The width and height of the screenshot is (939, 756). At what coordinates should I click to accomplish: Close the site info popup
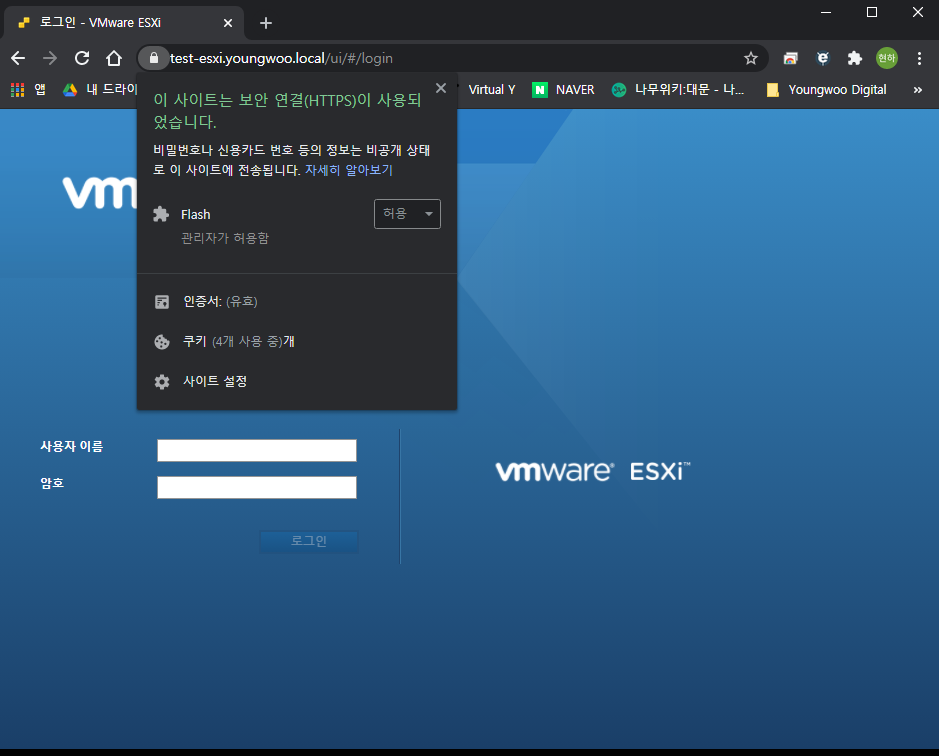pos(441,88)
